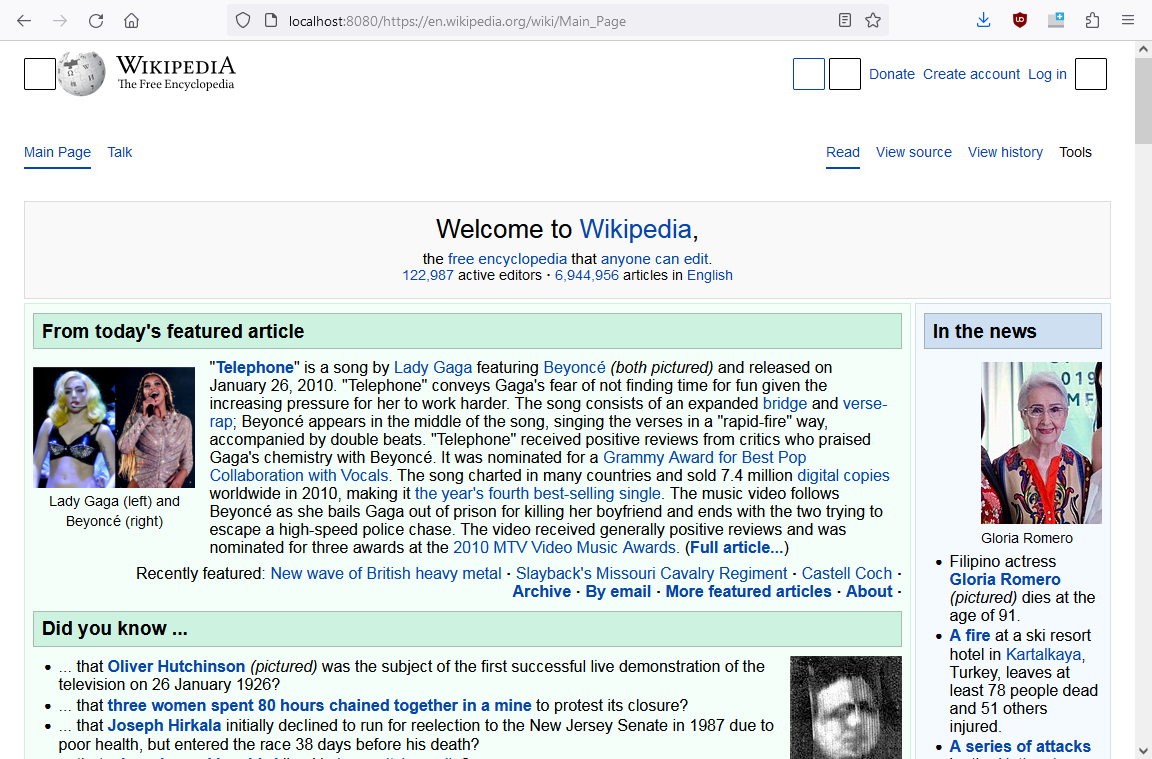
Task: Open the anyone can edit link
Action: click(655, 259)
